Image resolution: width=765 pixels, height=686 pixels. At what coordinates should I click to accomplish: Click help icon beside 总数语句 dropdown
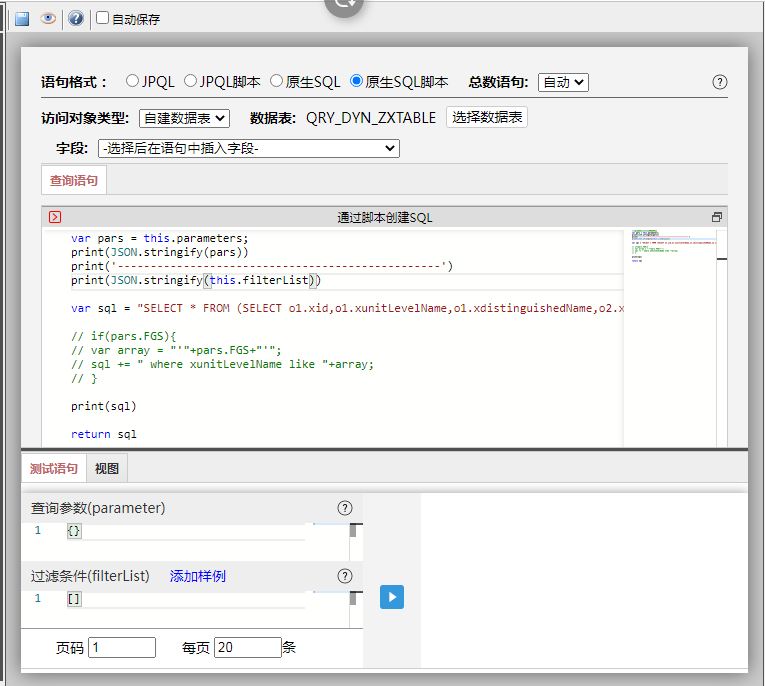[719, 82]
